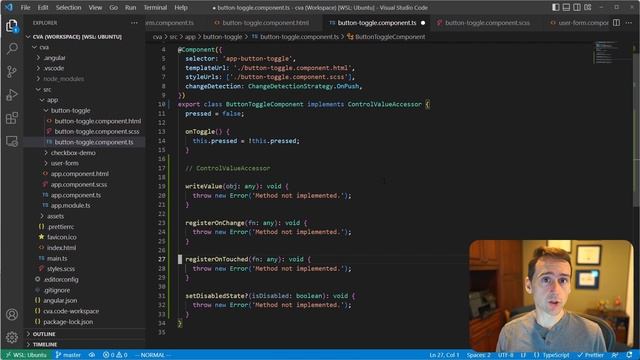Click the webcam video overlay
The height and width of the screenshot is (360, 640).
click(551, 296)
